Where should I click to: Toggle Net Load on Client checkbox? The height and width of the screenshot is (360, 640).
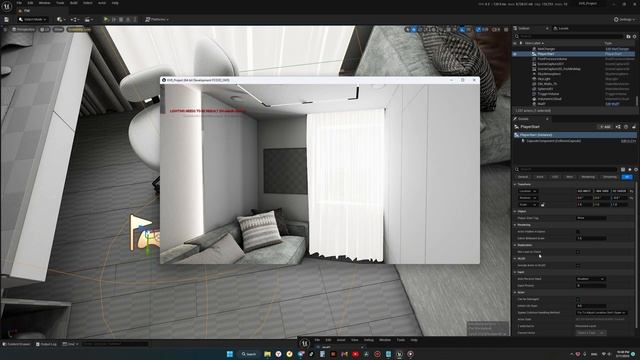pos(578,252)
